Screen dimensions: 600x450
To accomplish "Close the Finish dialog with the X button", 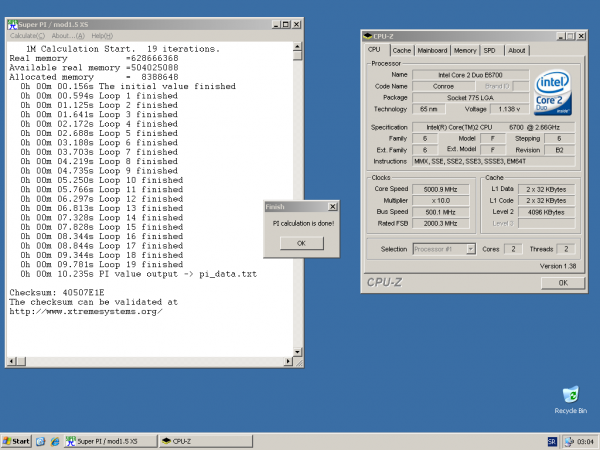I will 333,207.
